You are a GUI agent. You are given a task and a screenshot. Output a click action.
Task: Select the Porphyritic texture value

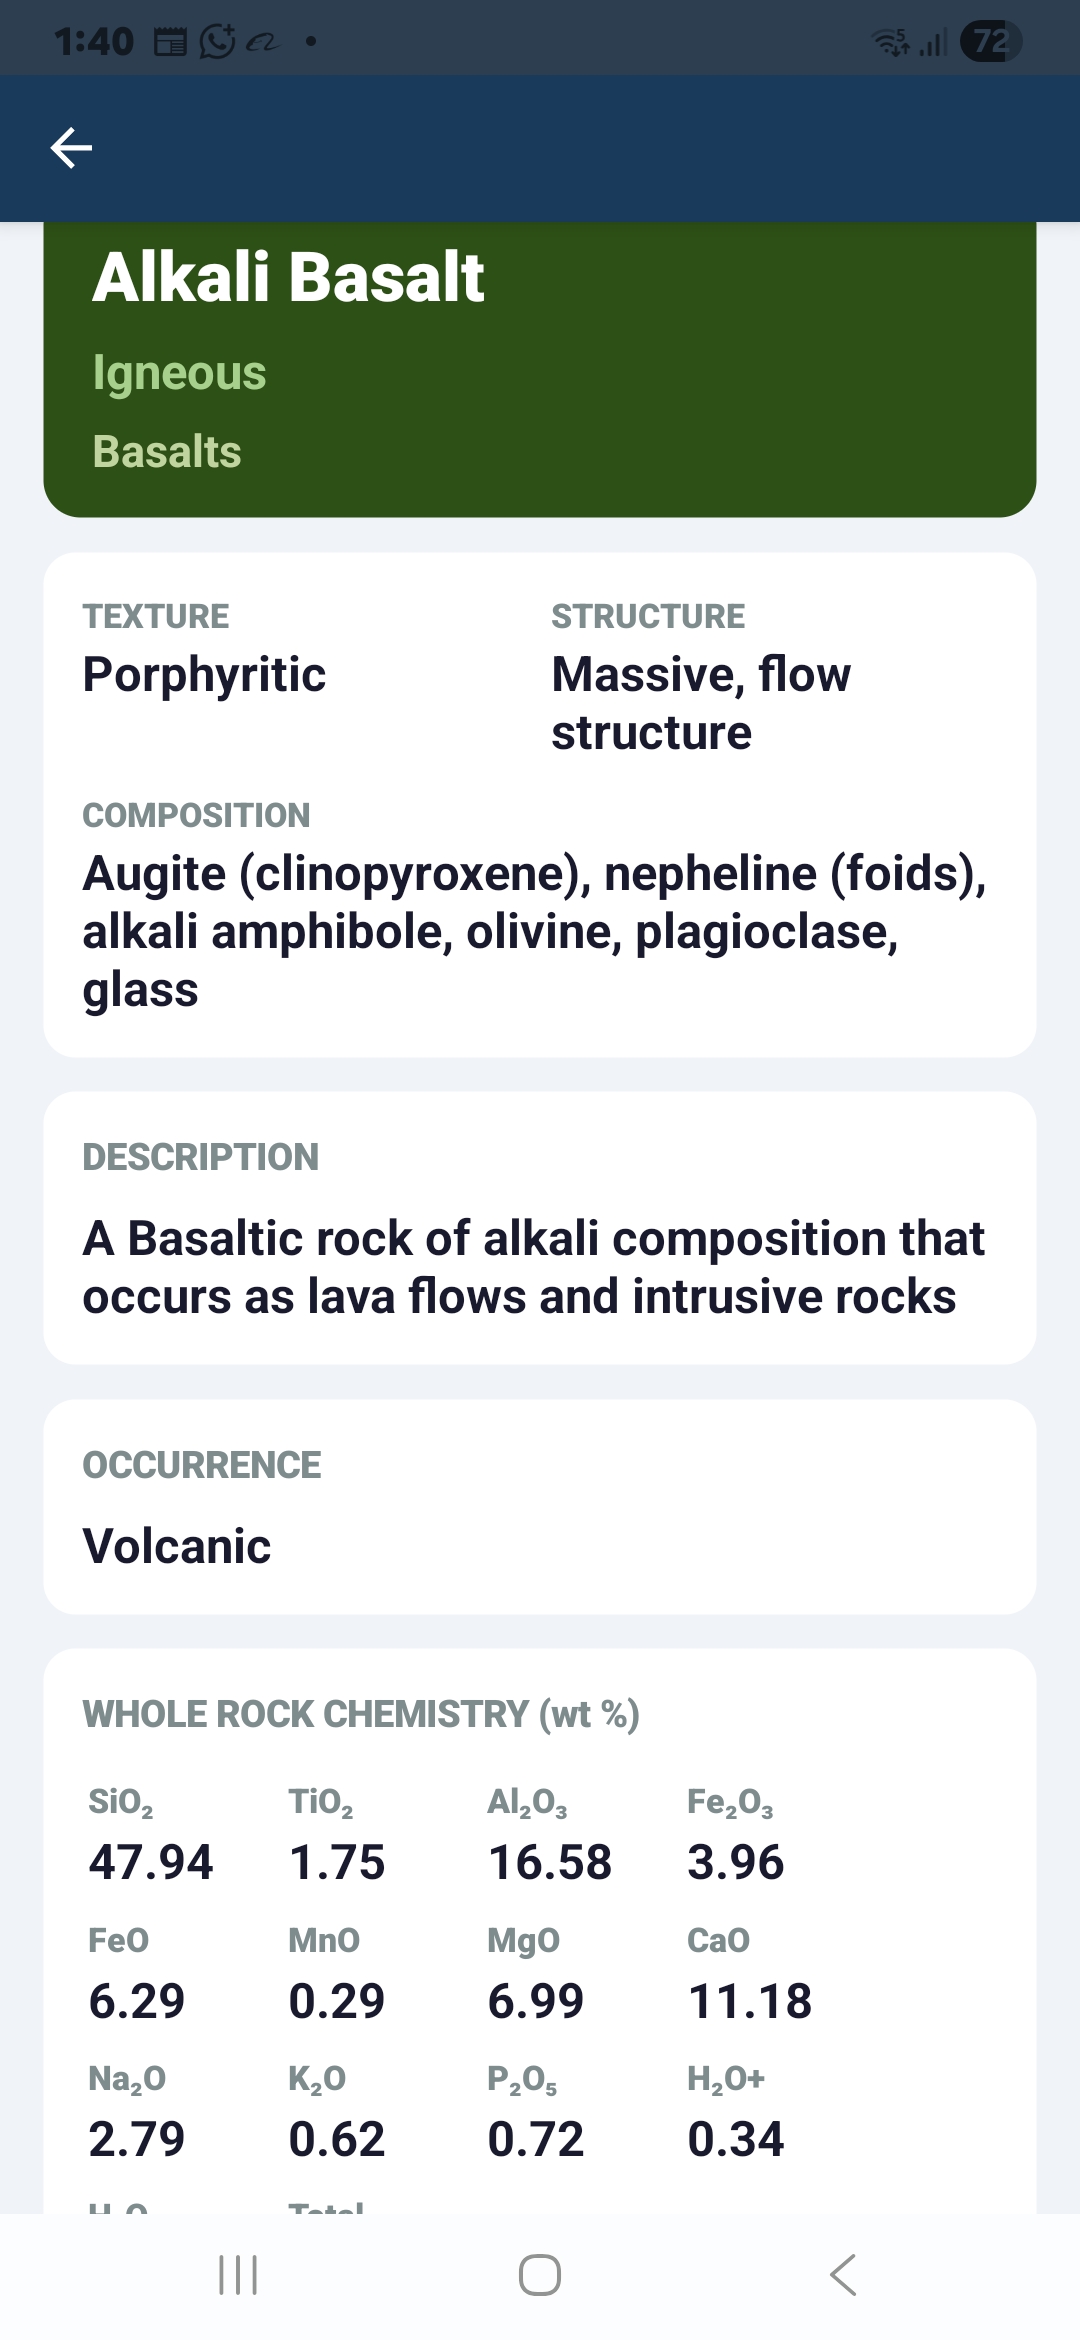(x=204, y=675)
